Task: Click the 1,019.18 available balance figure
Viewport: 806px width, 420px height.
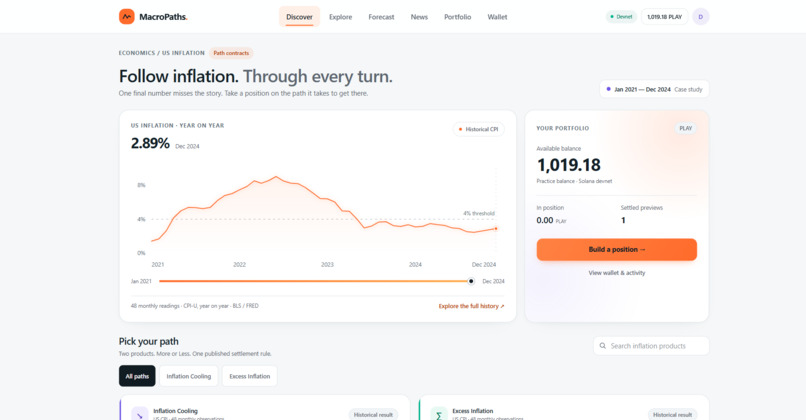Action: coord(569,165)
